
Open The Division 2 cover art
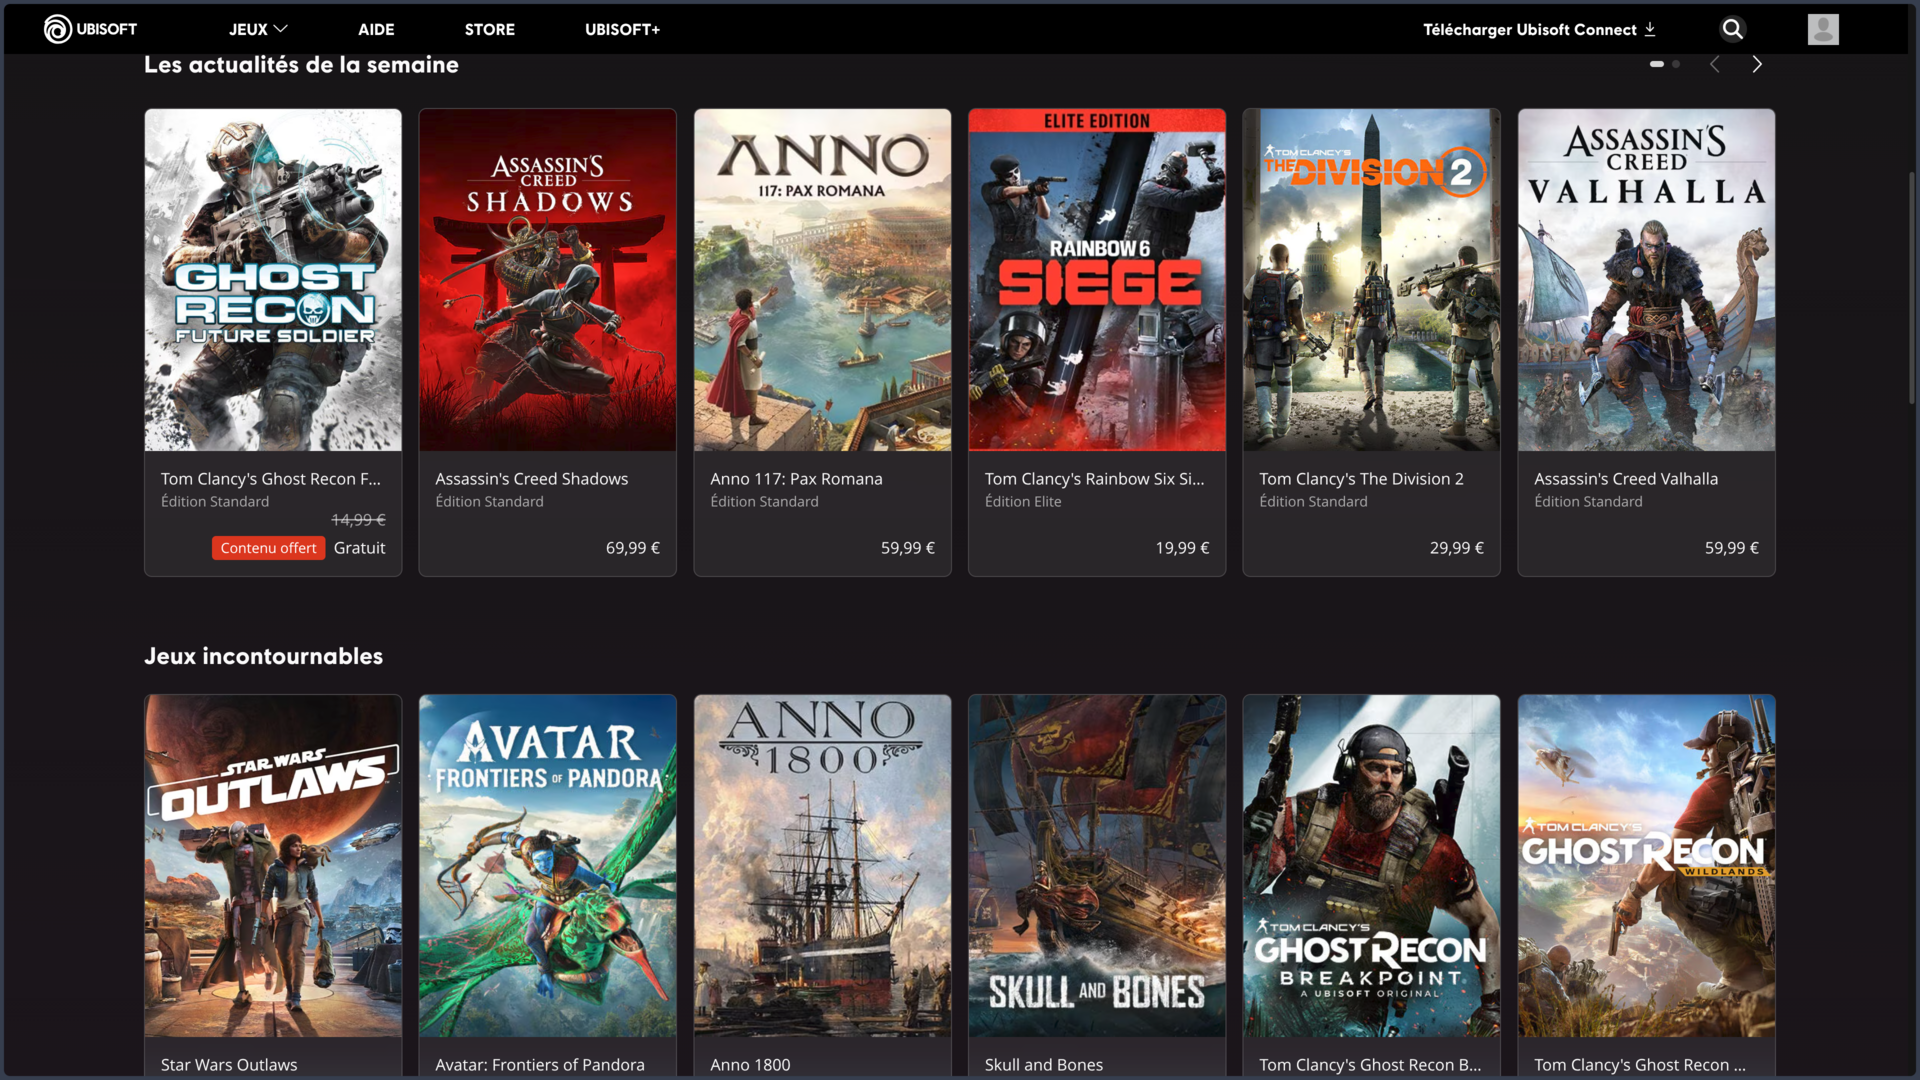(1372, 280)
